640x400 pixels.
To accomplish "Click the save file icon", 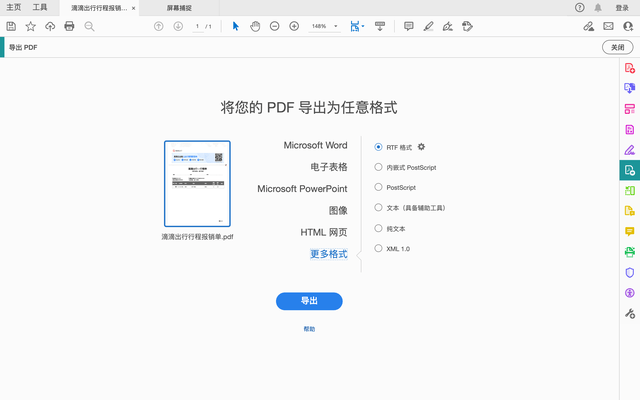I will point(11,27).
